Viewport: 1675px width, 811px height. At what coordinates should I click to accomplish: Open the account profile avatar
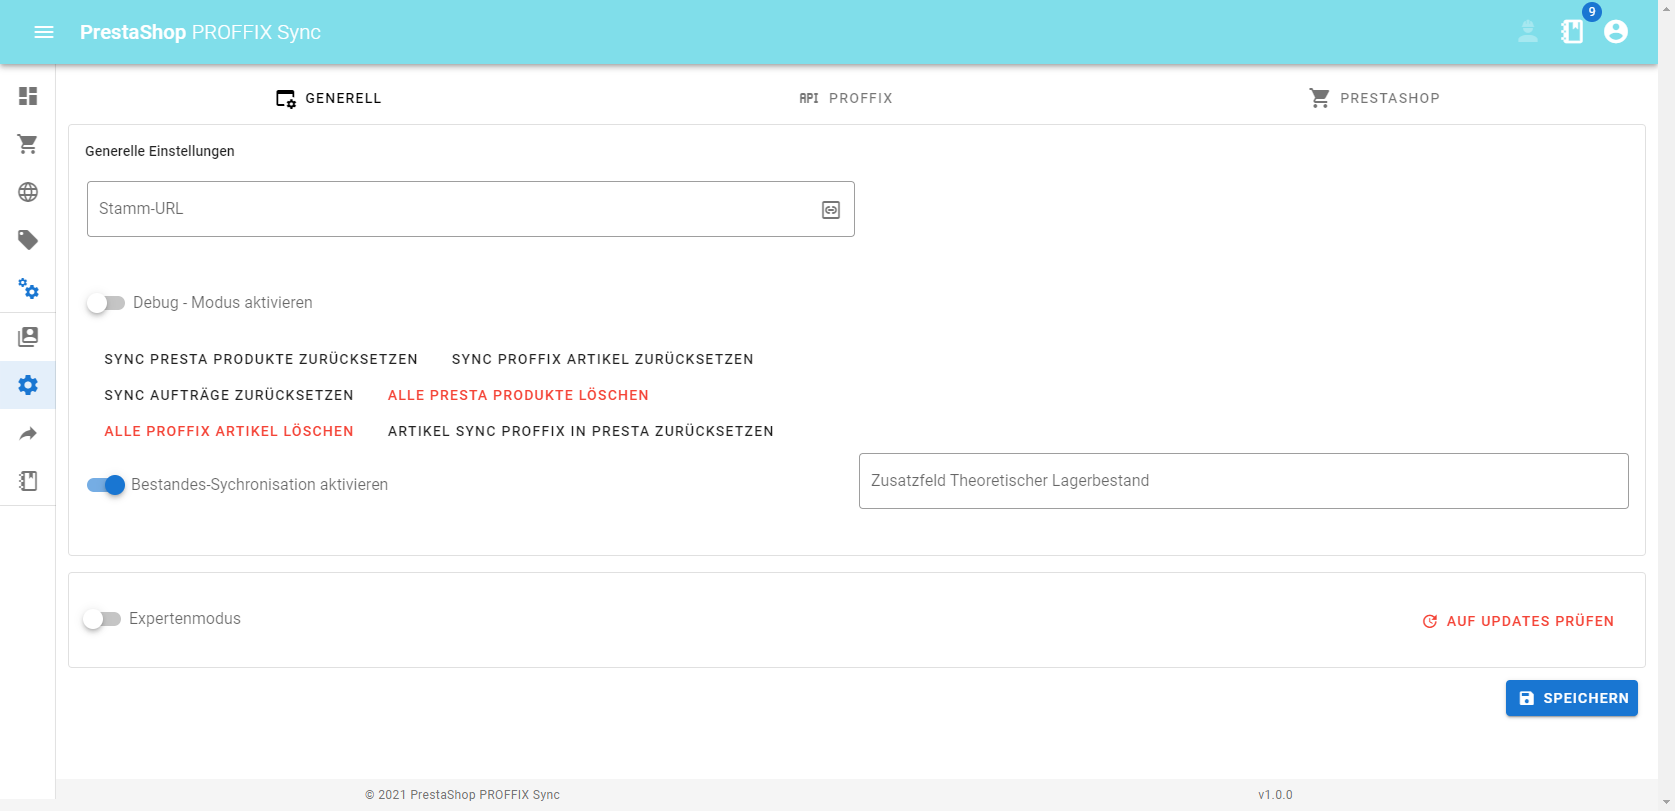pyautogui.click(x=1616, y=32)
